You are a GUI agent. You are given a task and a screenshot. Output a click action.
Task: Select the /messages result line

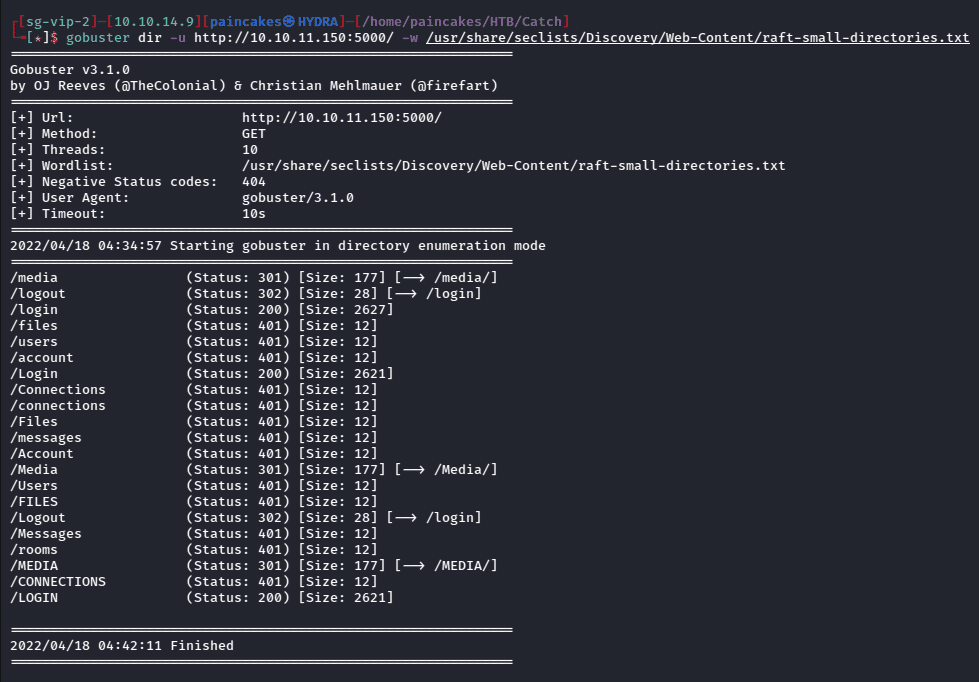click(194, 438)
